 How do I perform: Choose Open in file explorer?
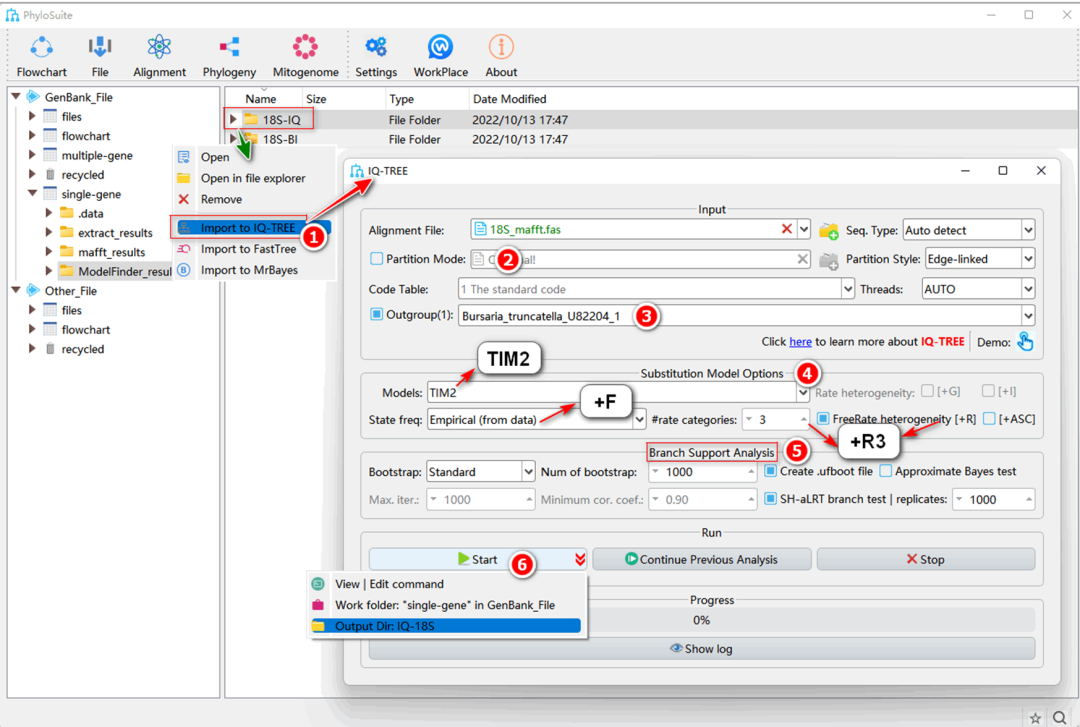[x=253, y=178]
